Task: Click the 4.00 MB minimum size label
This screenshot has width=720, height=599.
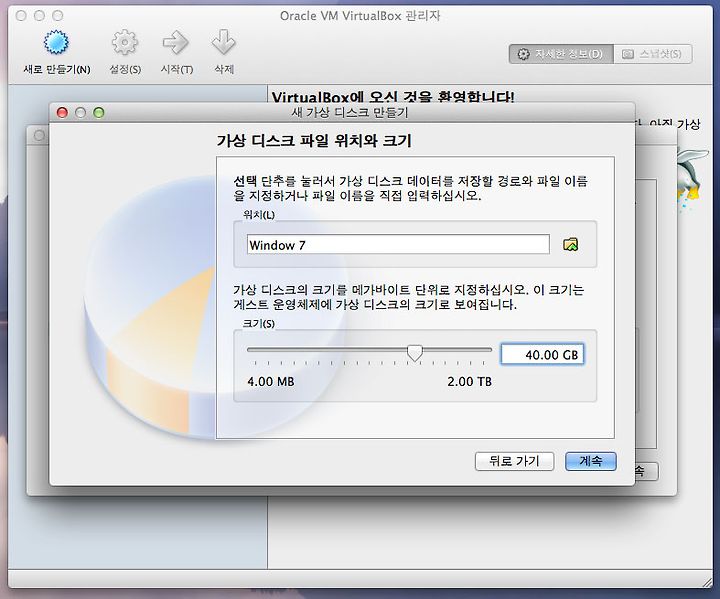Action: pyautogui.click(x=270, y=382)
